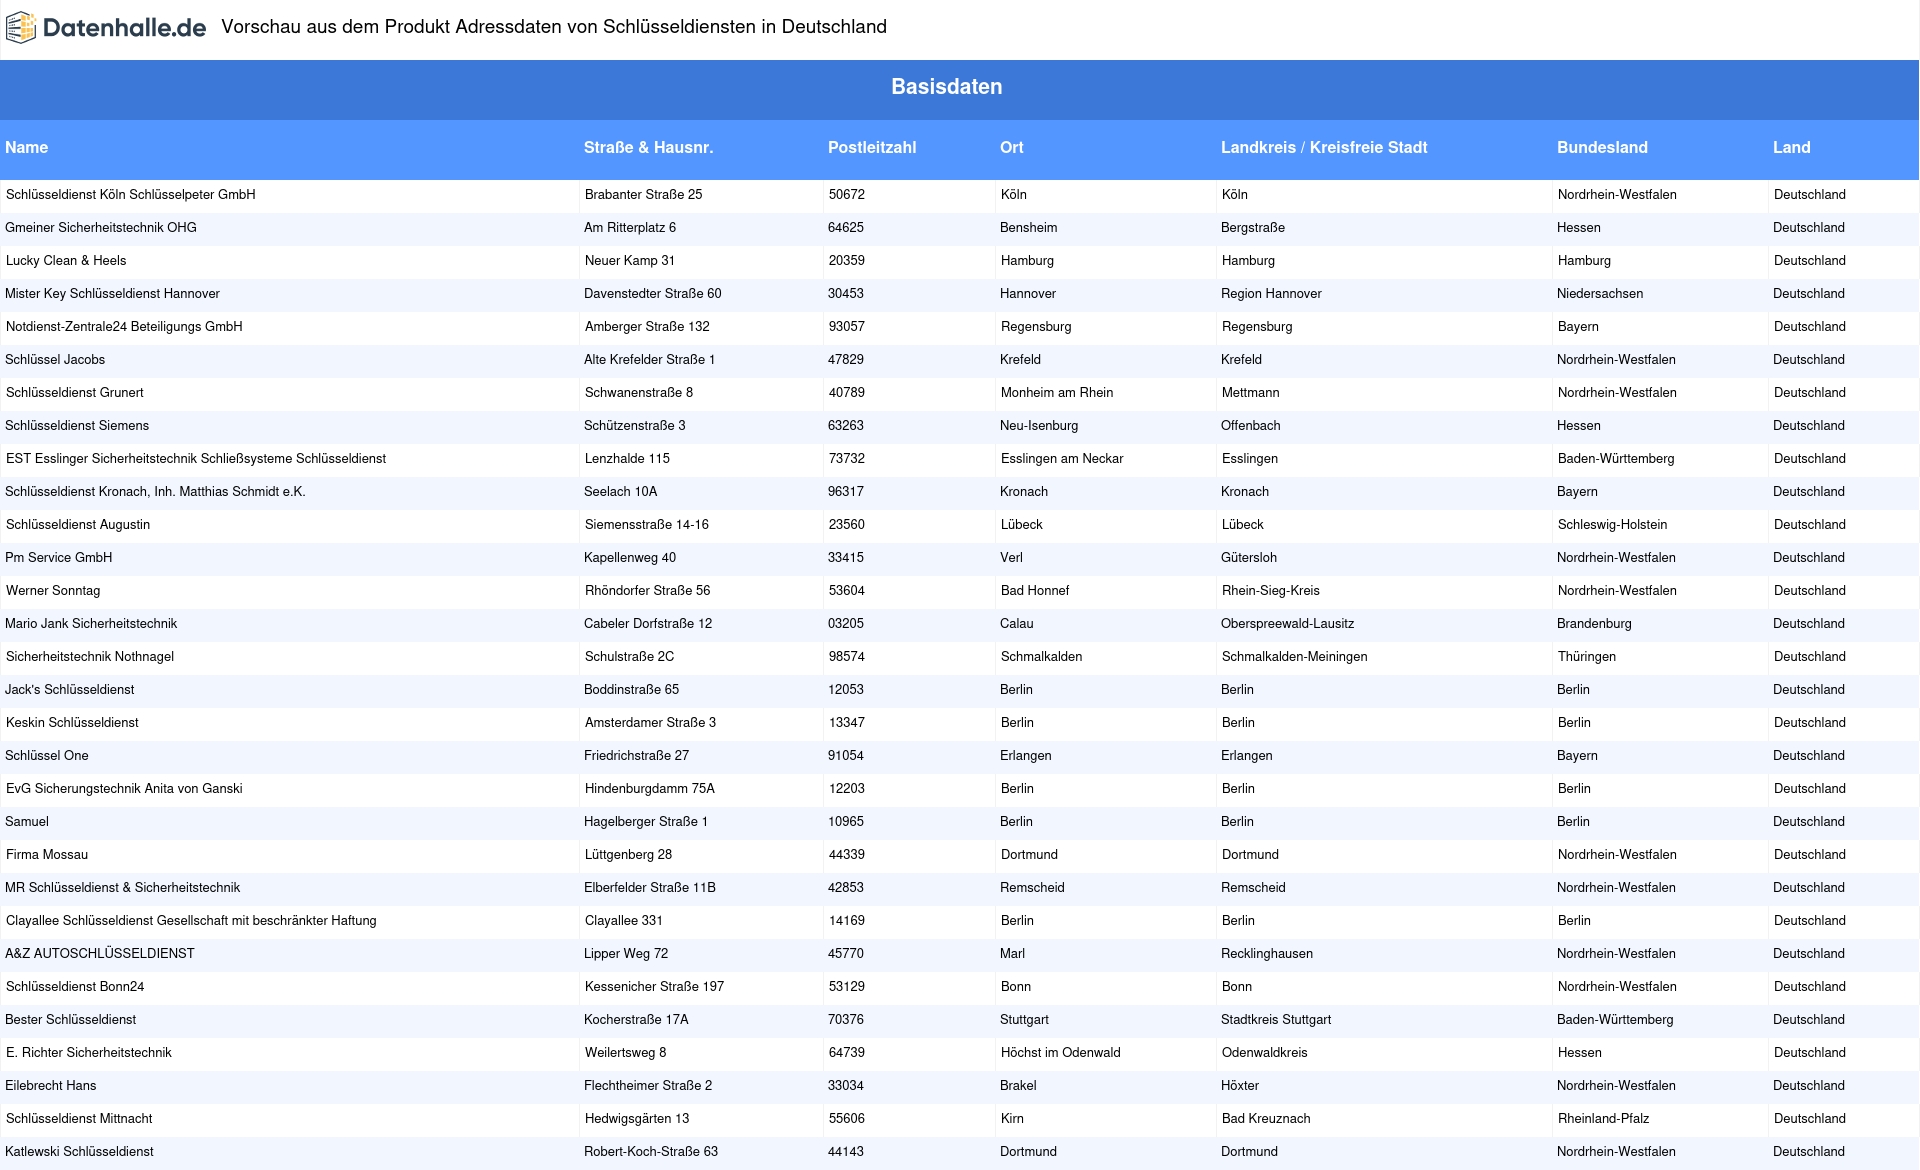Click the Davenstedter Straße 60 address
The height and width of the screenshot is (1170, 1920).
653,294
